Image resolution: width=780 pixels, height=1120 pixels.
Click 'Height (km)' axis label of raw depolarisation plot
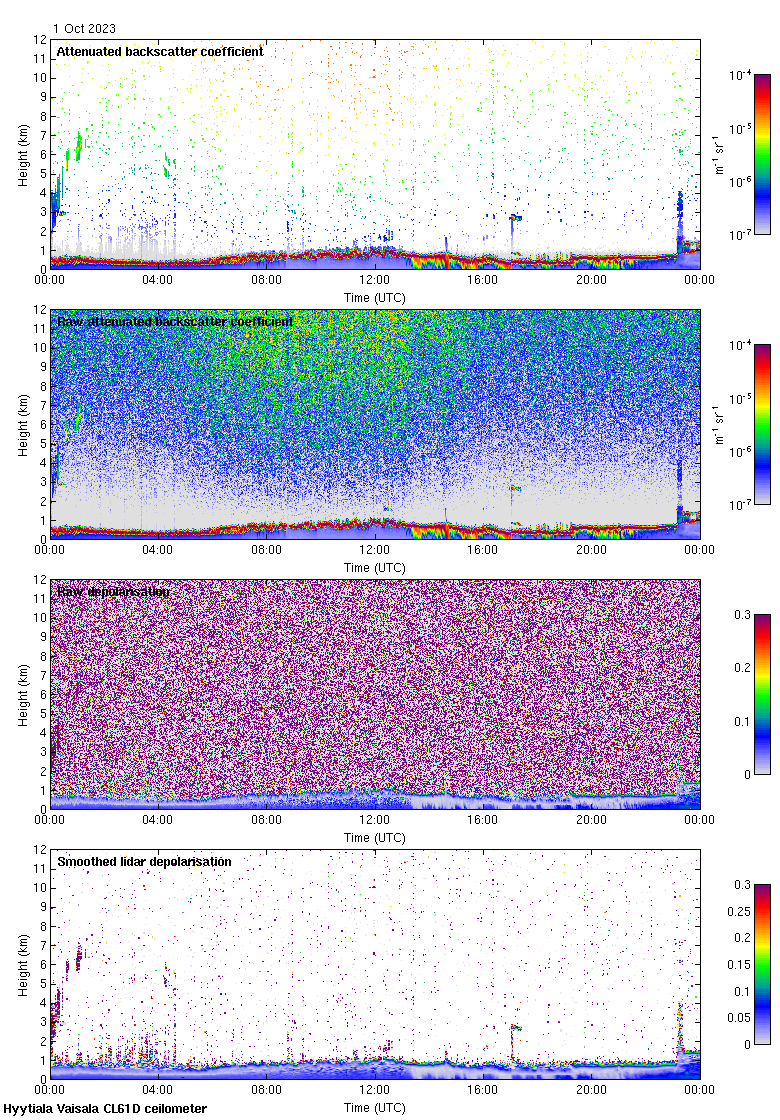click(x=24, y=695)
